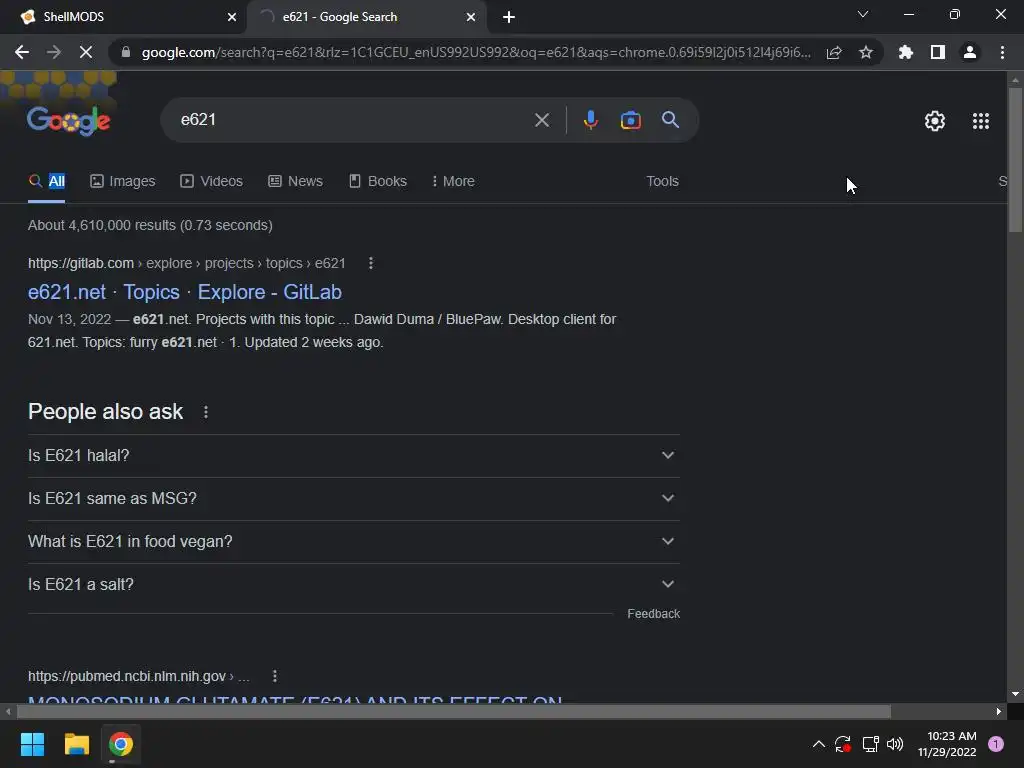
Task: Toggle the Chrome side panel
Action: point(938,52)
